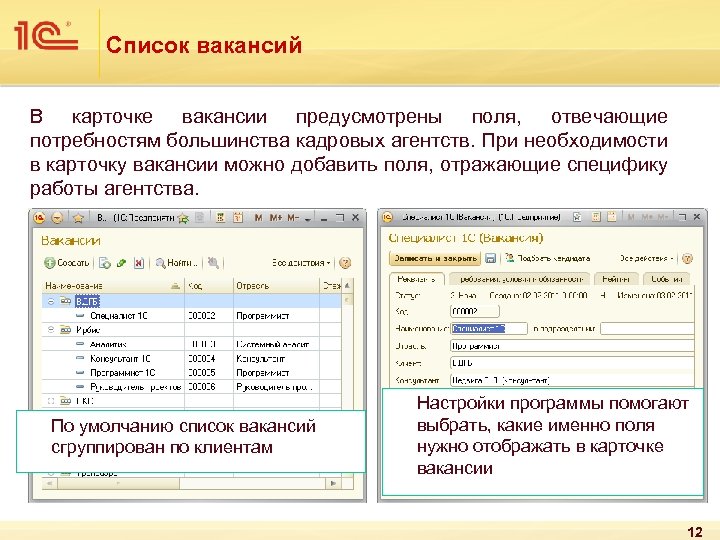
Task: Switch to the Требования, условия и обязанности tab
Action: pos(521,279)
